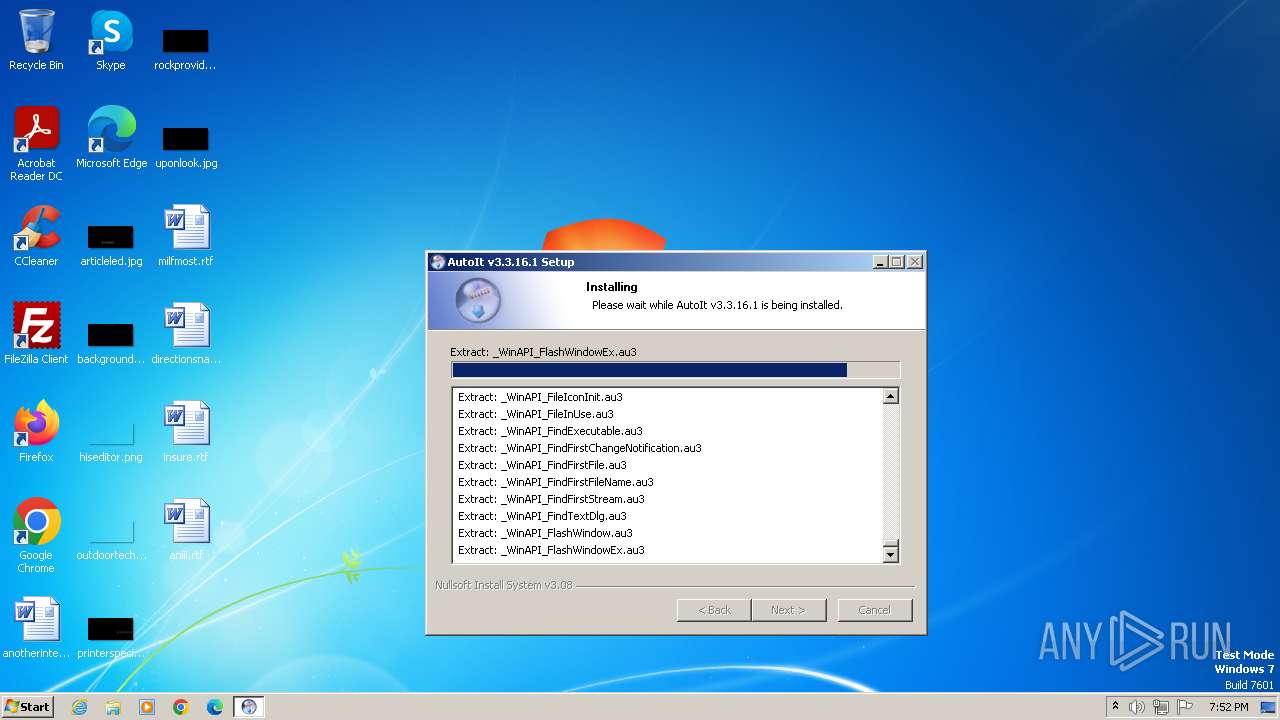Viewport: 1280px width, 720px height.
Task: Click the Edge taskbar icon
Action: click(x=215, y=707)
